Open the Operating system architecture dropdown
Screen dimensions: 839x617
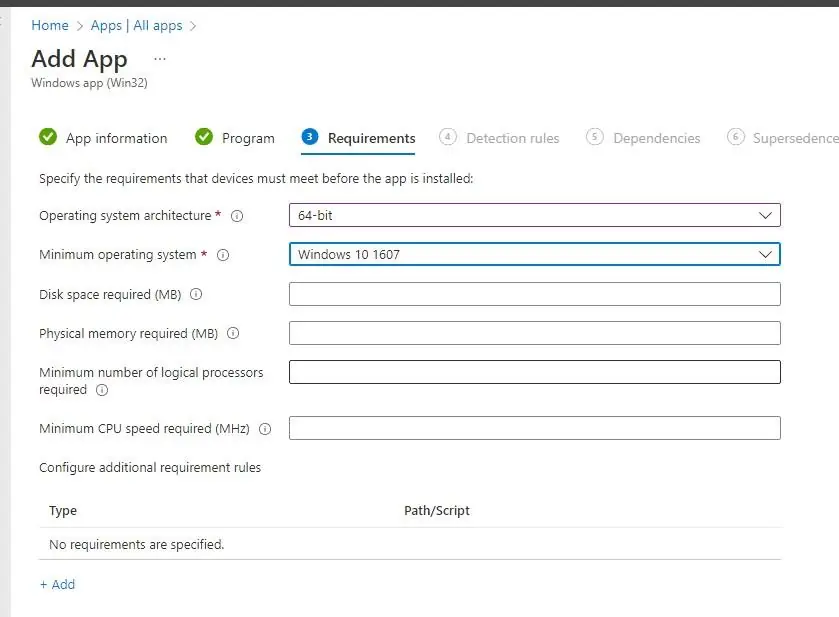pos(535,215)
